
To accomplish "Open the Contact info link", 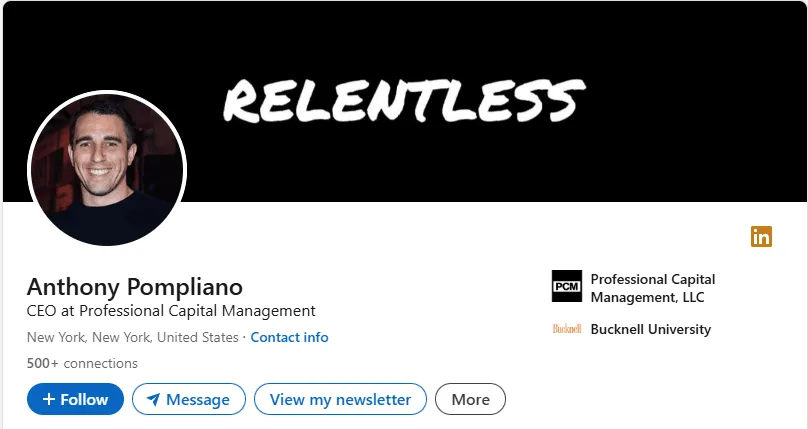I will (x=289, y=337).
